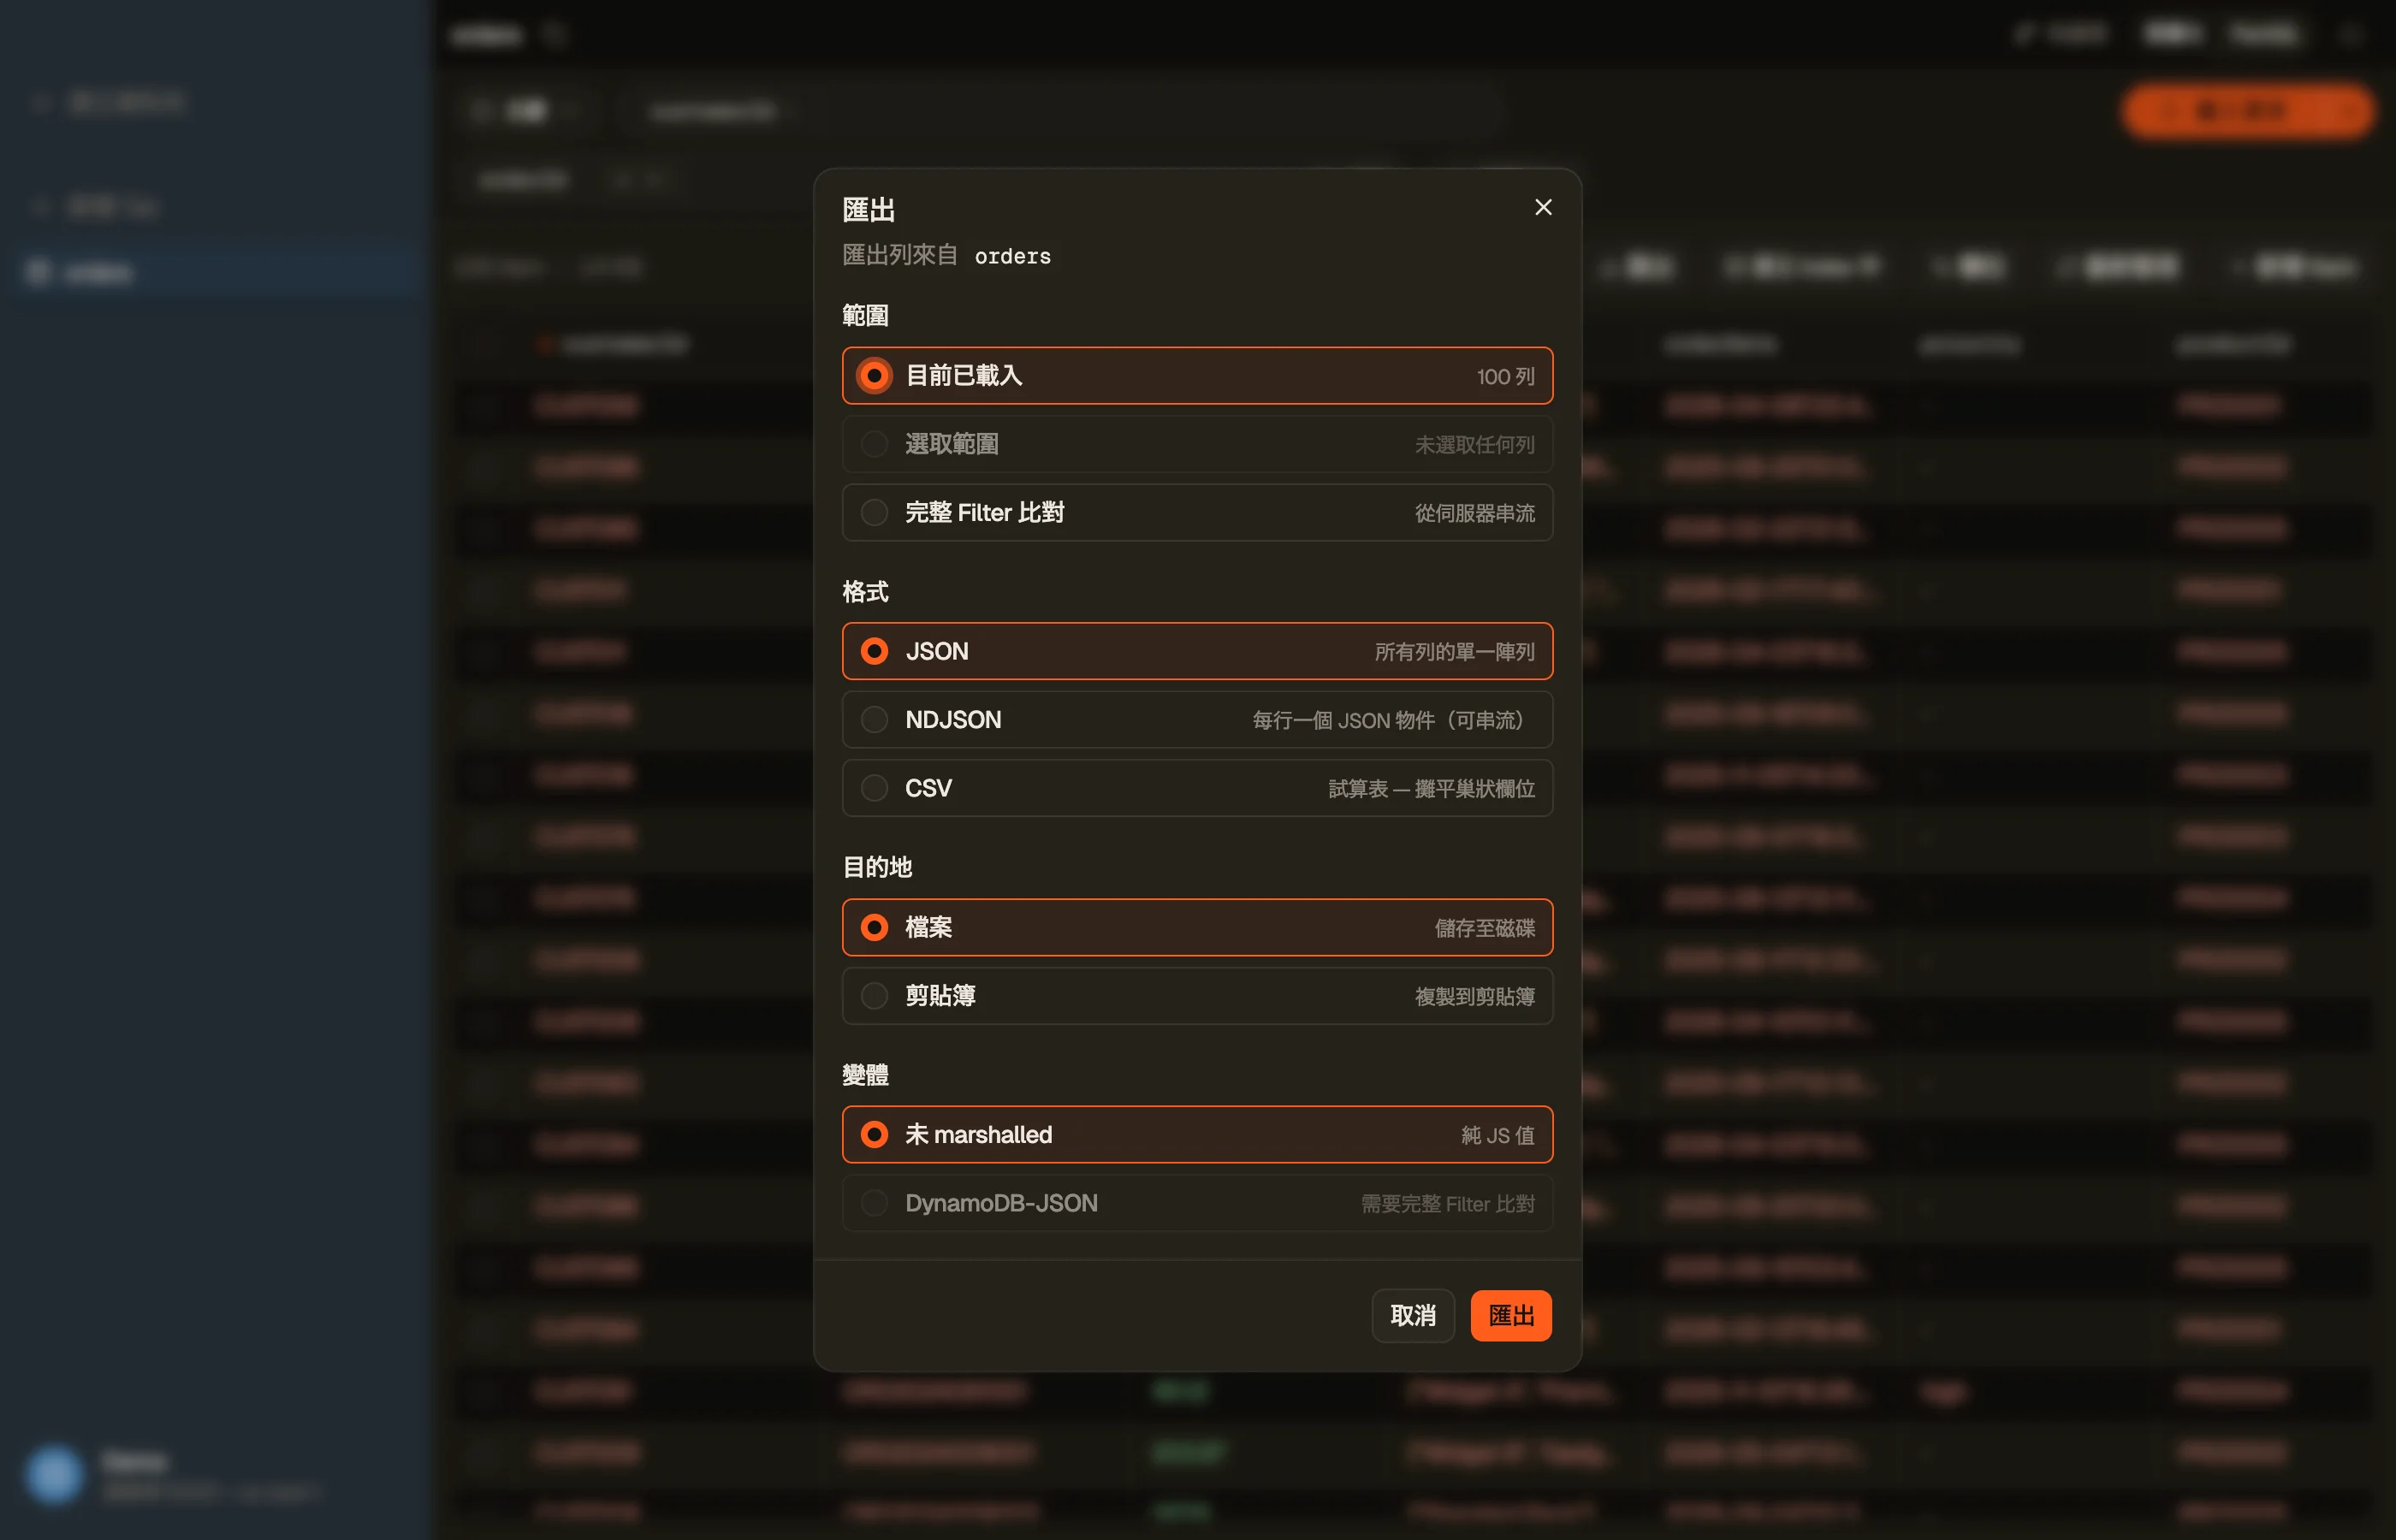Select JSON as export format
The width and height of the screenshot is (2396, 1540).
tap(1197, 651)
